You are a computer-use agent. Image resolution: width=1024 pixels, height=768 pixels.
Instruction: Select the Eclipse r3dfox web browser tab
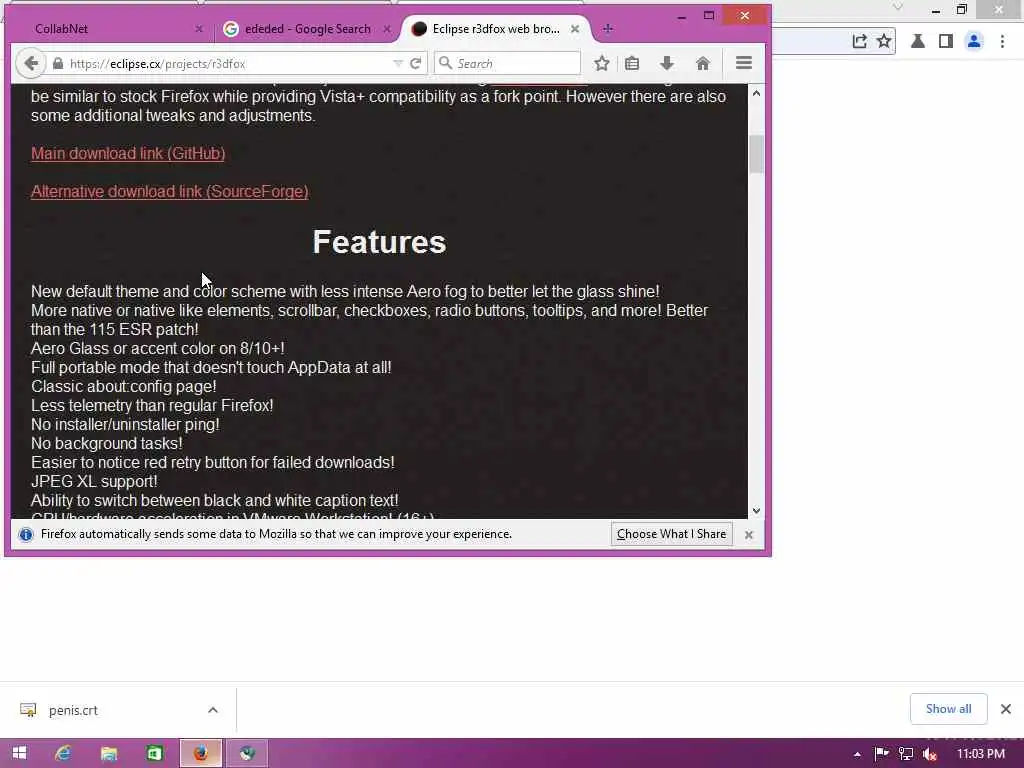[496, 29]
